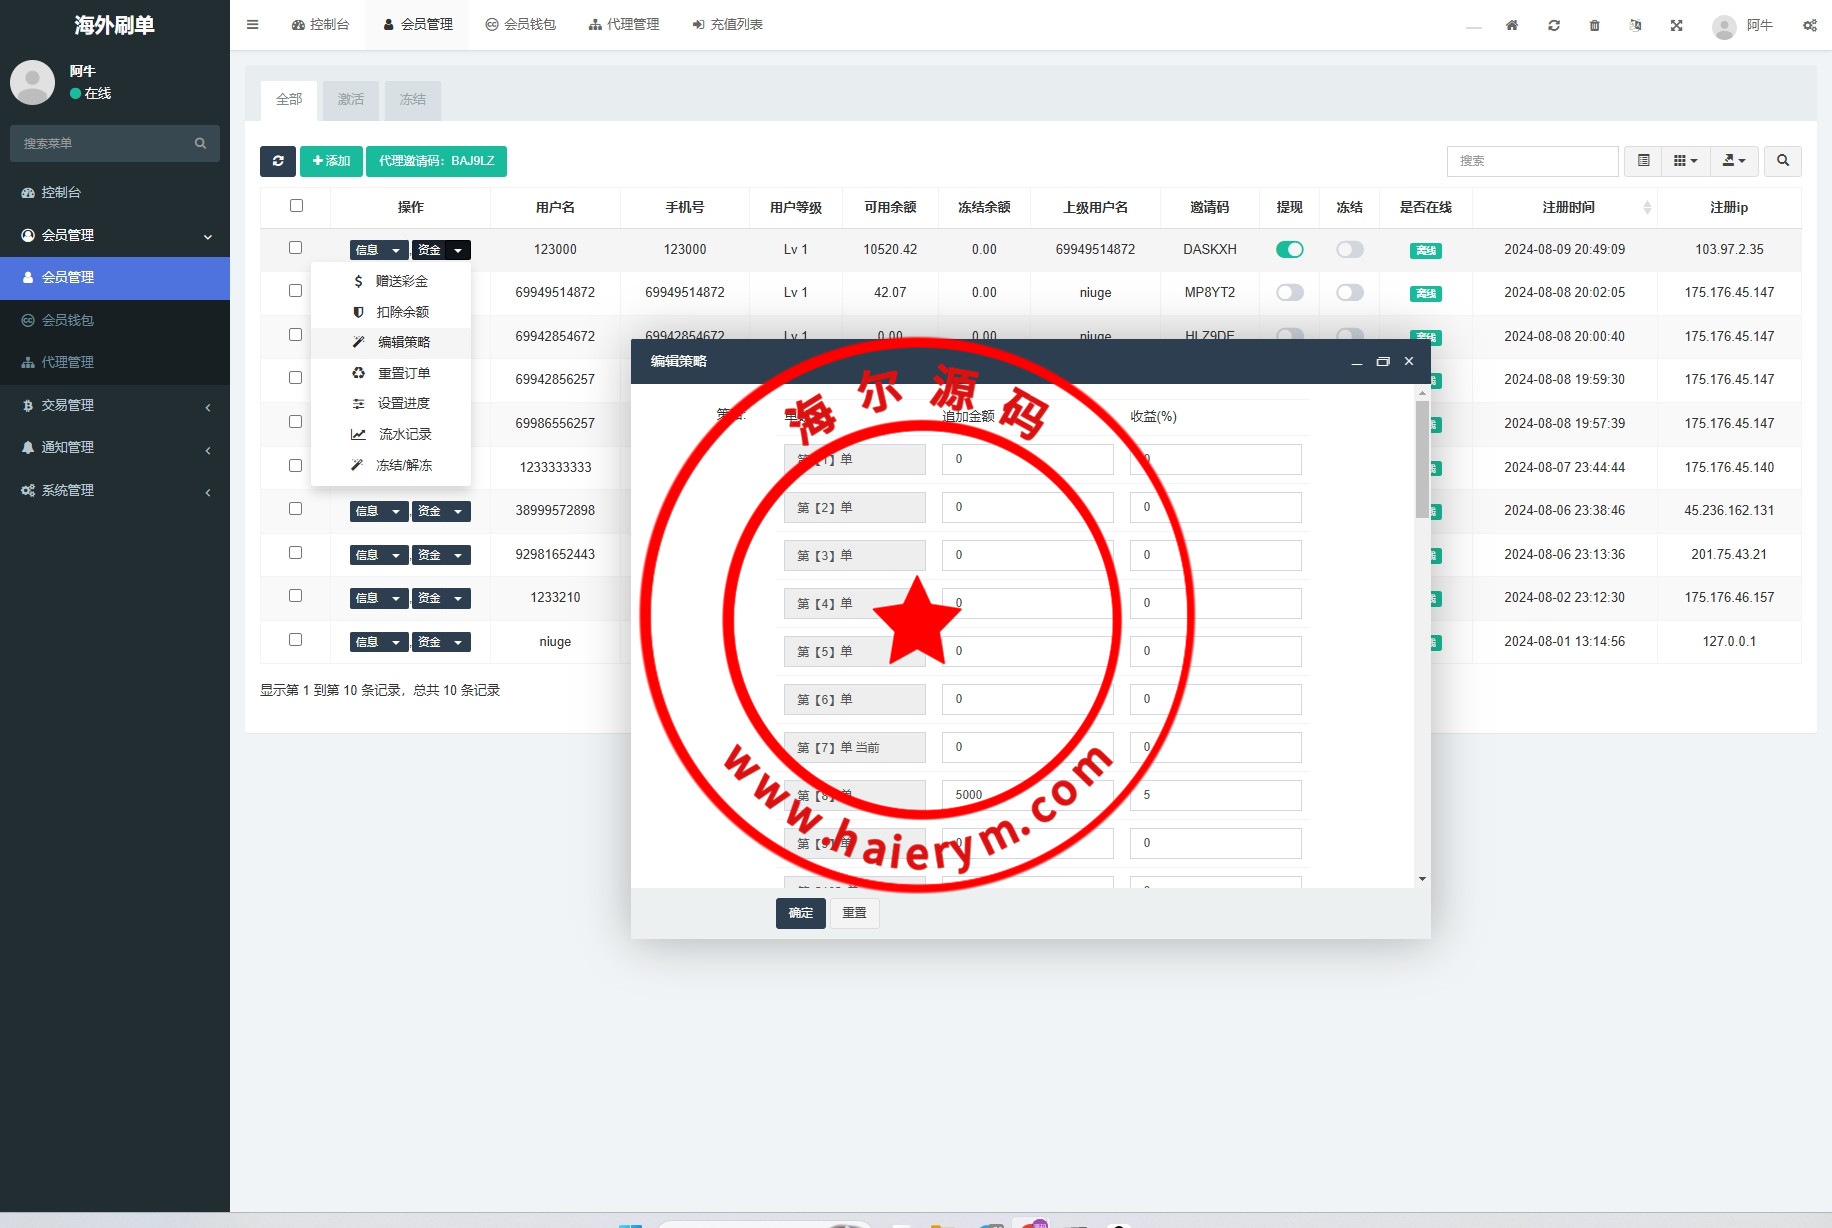
Task: Open settings gears icon at top right
Action: pos(1810,25)
